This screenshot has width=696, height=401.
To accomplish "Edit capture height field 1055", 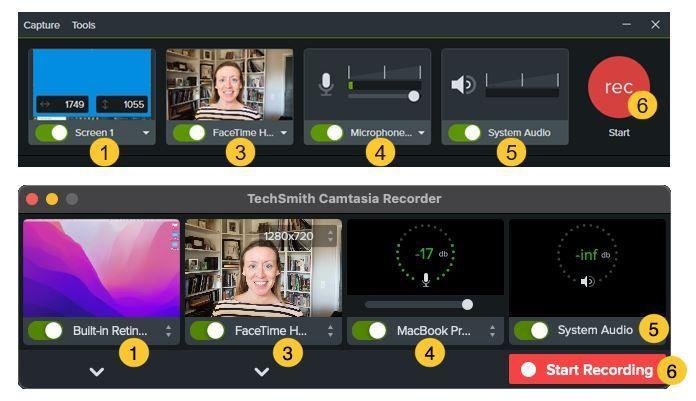I will 122,104.
